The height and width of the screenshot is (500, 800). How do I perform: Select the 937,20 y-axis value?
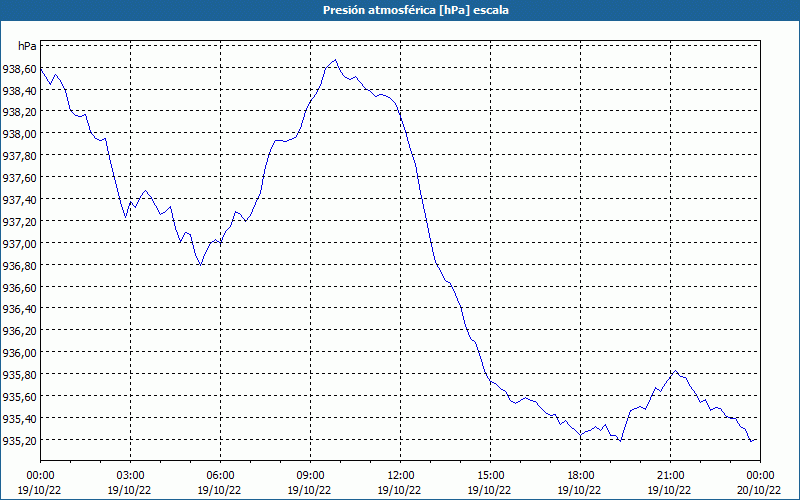19,222
